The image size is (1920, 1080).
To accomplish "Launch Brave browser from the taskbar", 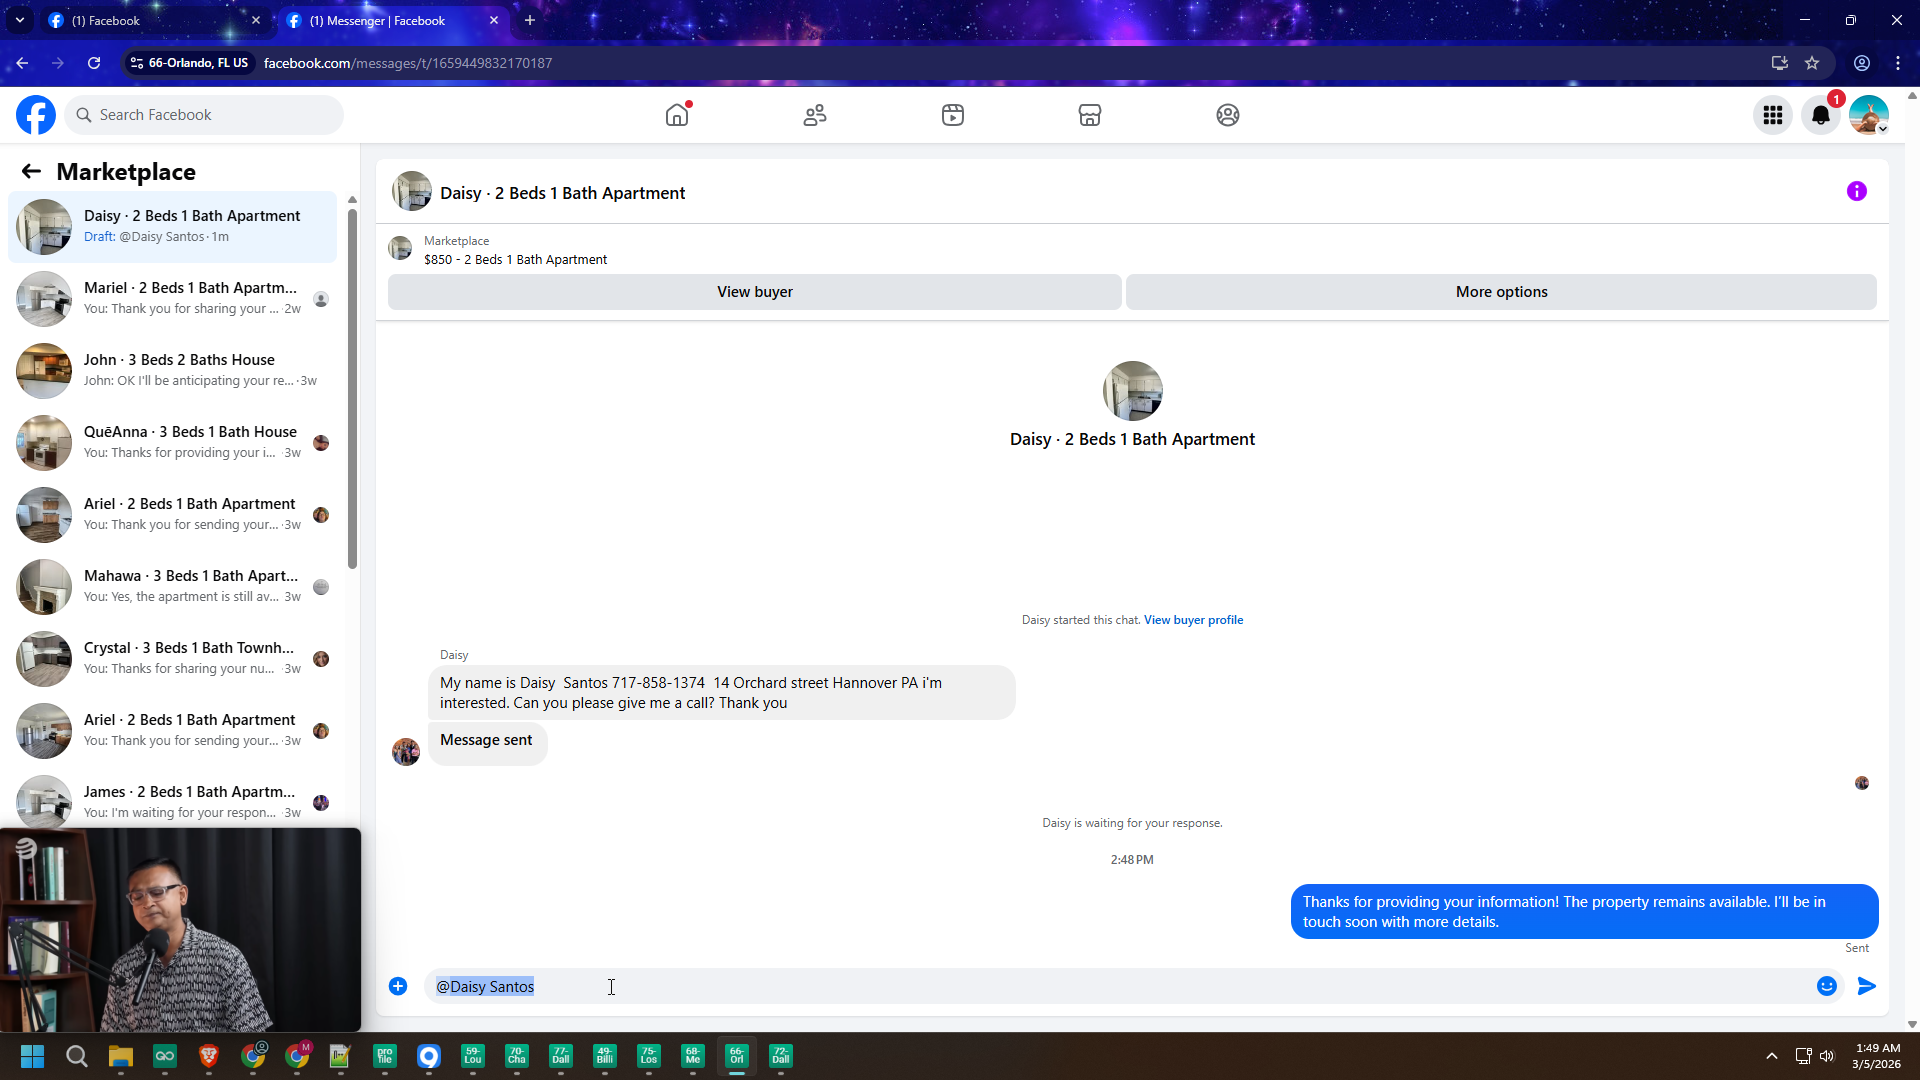I will 209,1056.
